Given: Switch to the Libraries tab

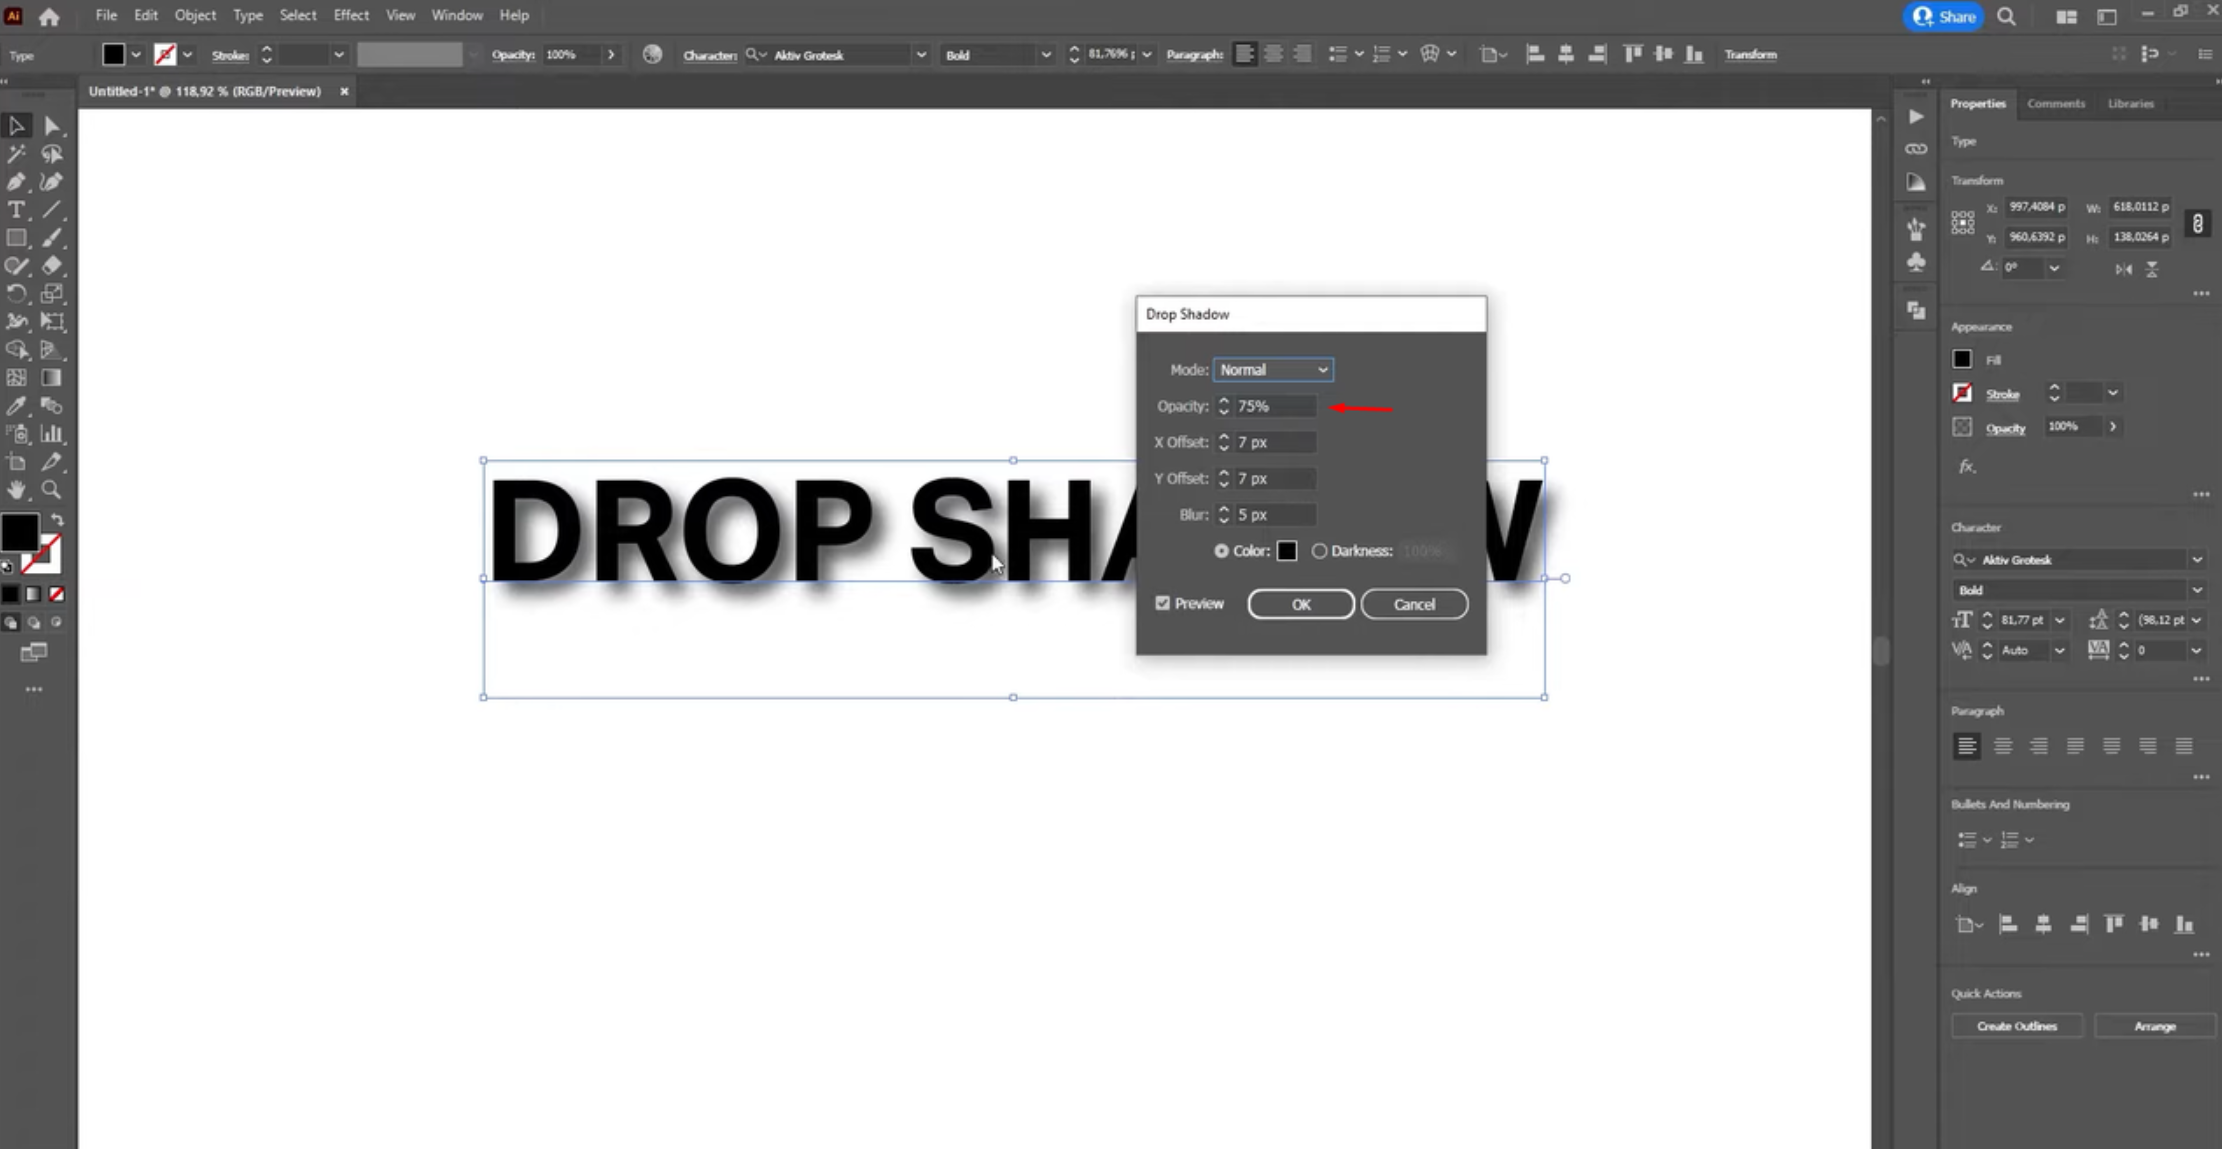Looking at the screenshot, I should tap(2129, 103).
